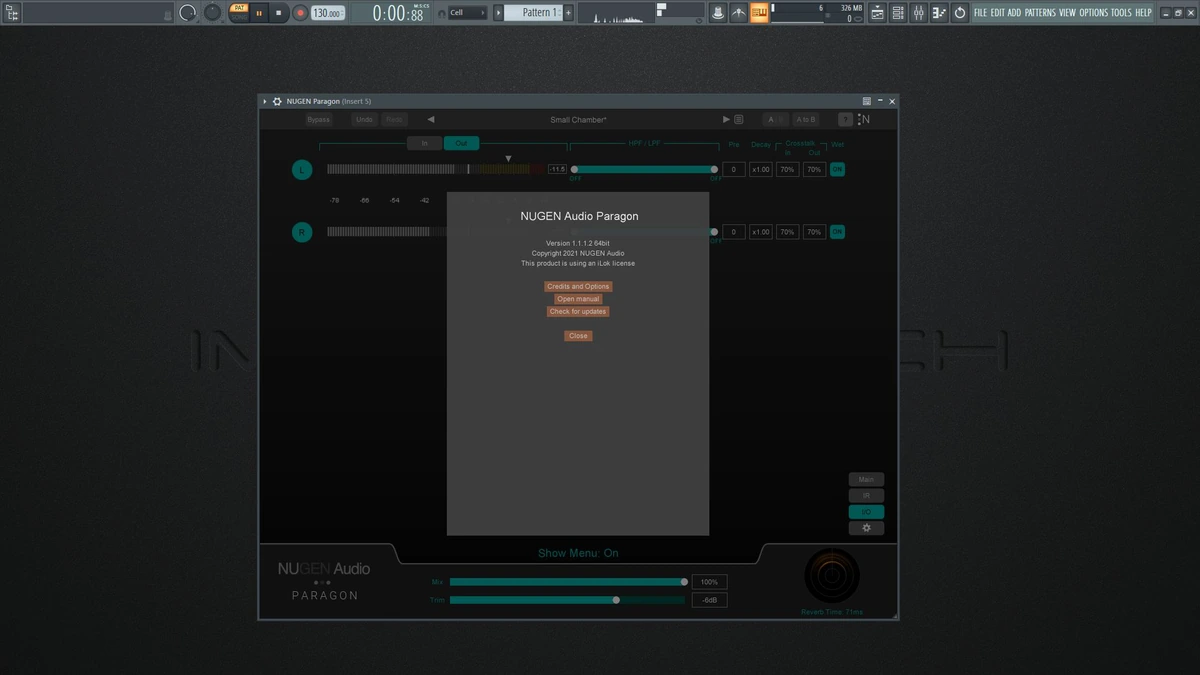
Task: Close the about dialog with Close
Action: [578, 336]
